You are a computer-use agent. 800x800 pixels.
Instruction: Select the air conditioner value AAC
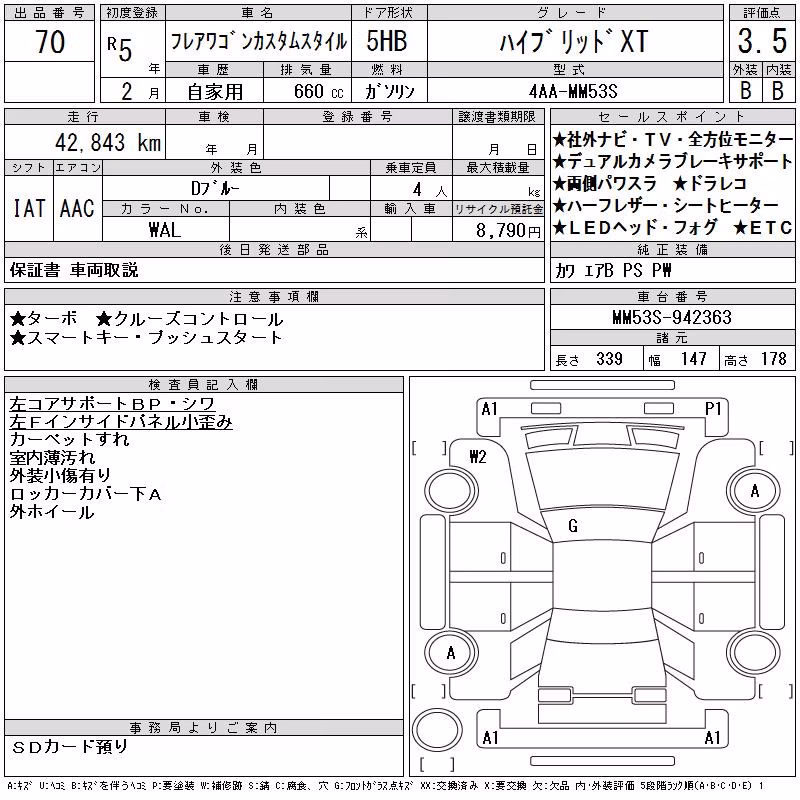coord(77,208)
